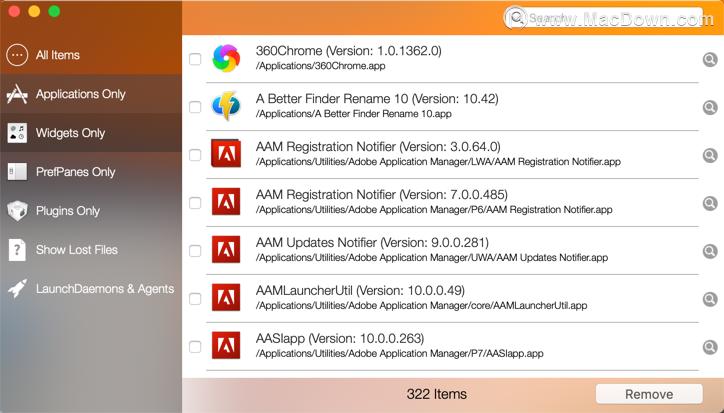Select the All Items category

click(x=91, y=55)
